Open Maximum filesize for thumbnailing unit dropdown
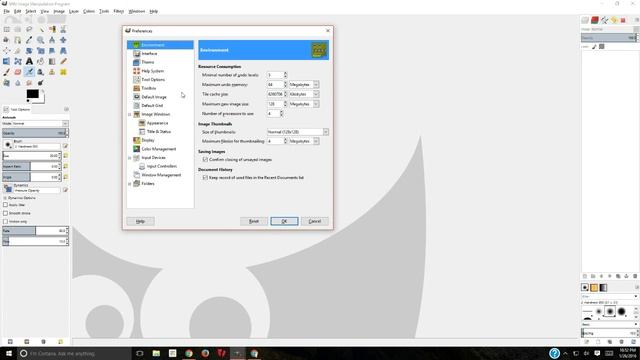This screenshot has height=360, width=640. point(304,141)
